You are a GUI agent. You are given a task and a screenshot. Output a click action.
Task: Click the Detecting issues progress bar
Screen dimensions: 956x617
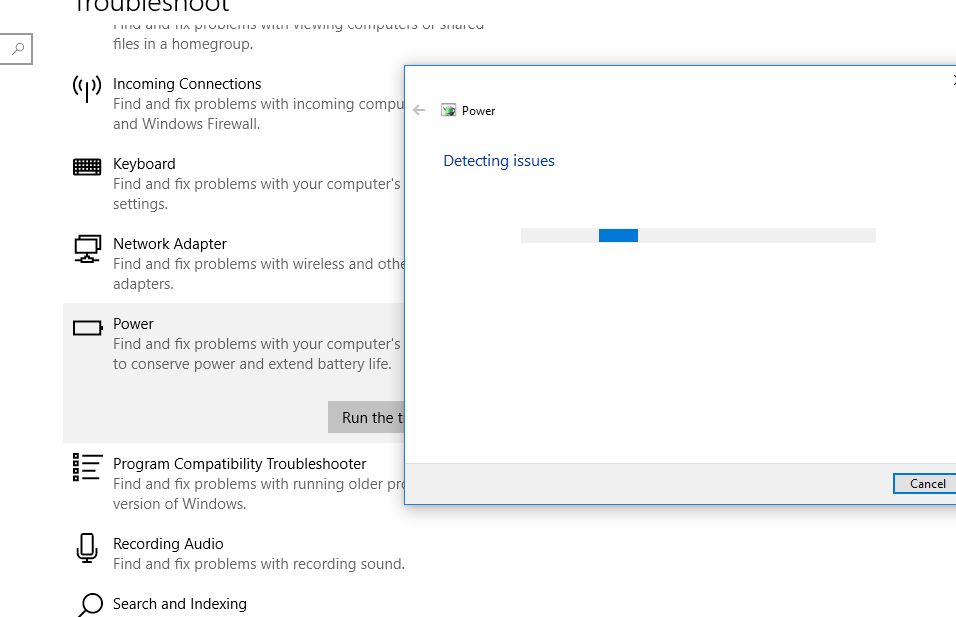click(x=698, y=236)
